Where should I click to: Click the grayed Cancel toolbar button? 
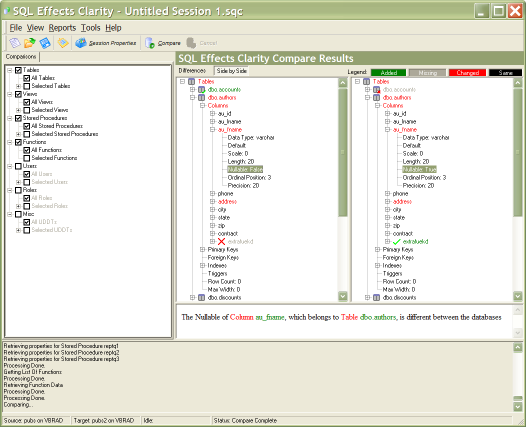[202, 43]
